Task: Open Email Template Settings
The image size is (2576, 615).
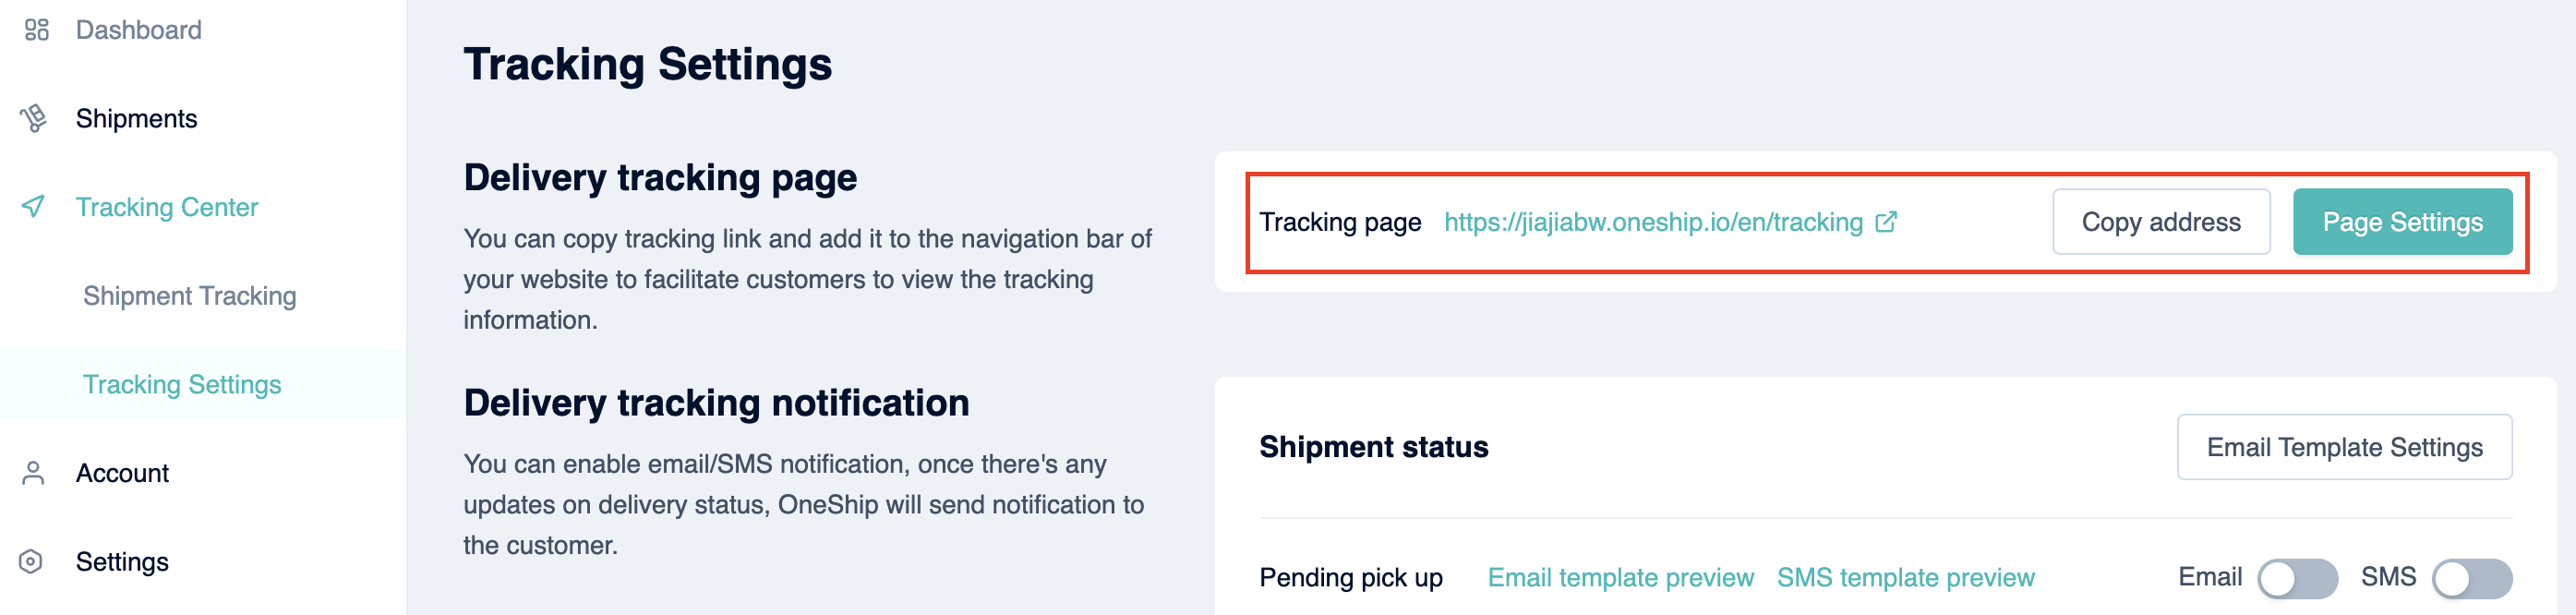Action: [x=2344, y=447]
